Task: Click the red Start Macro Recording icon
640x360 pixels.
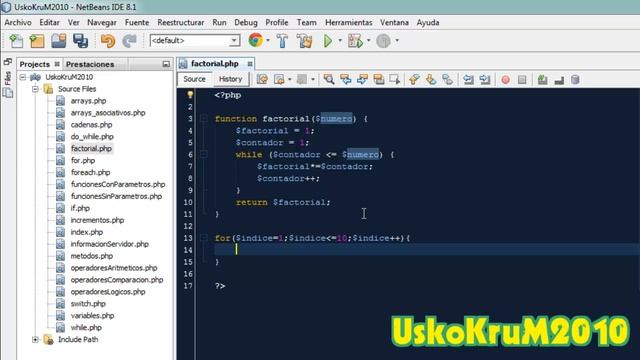Action: (505, 80)
